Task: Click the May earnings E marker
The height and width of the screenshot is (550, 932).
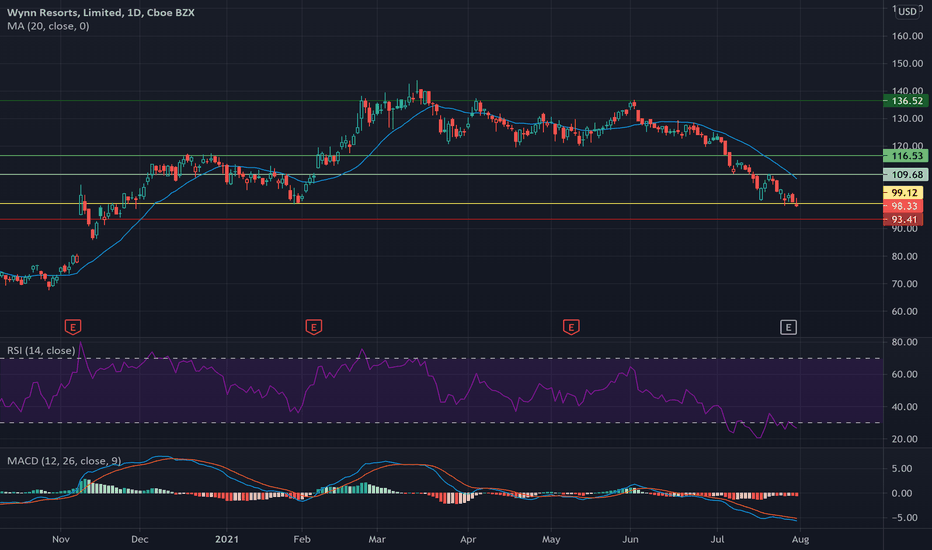Action: 571,327
